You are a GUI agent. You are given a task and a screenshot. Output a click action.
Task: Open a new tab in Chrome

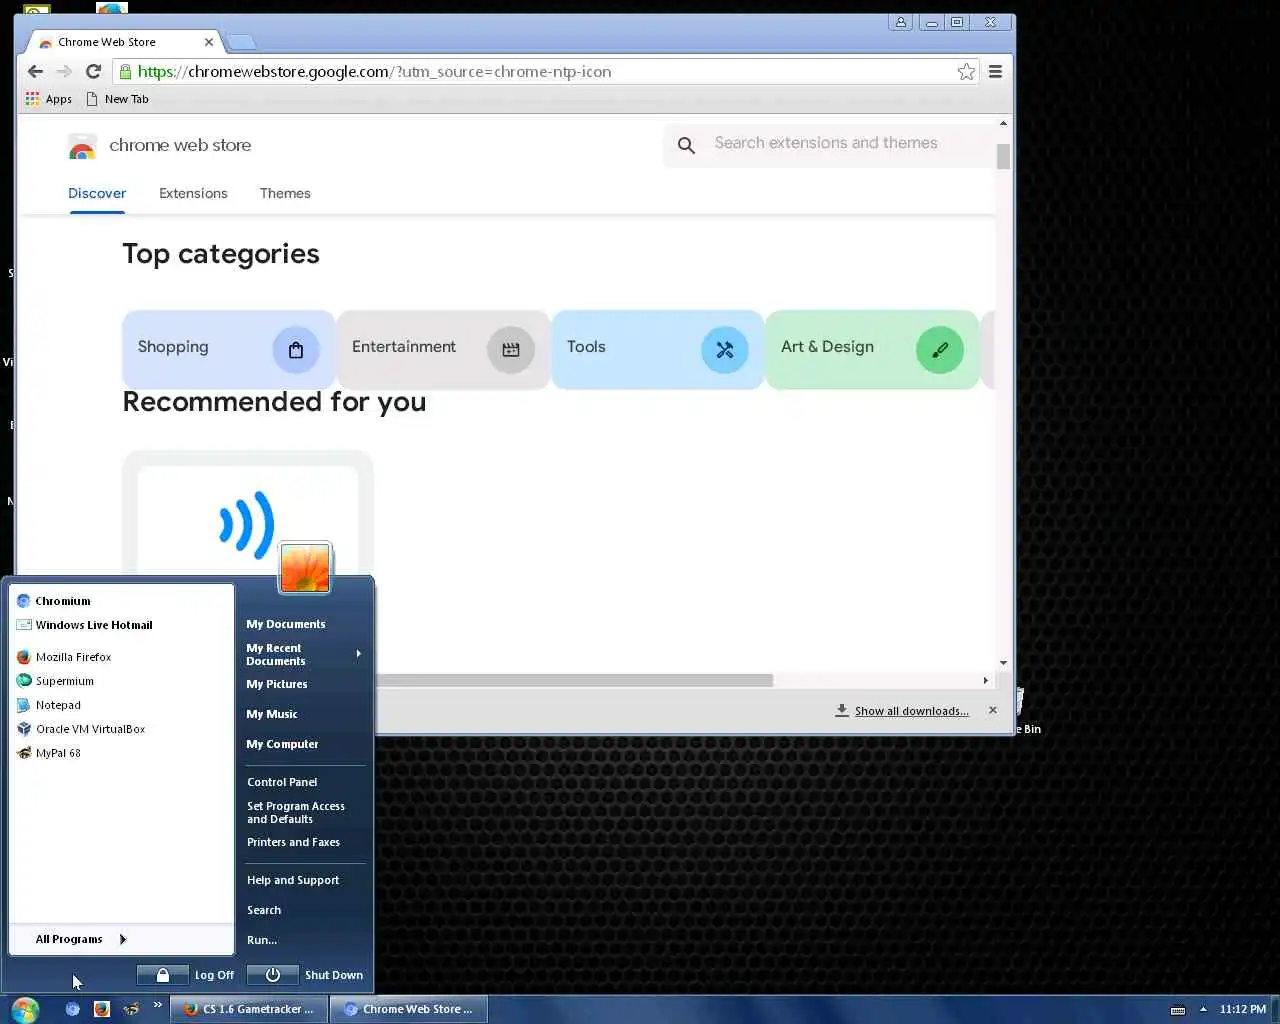tap(241, 42)
